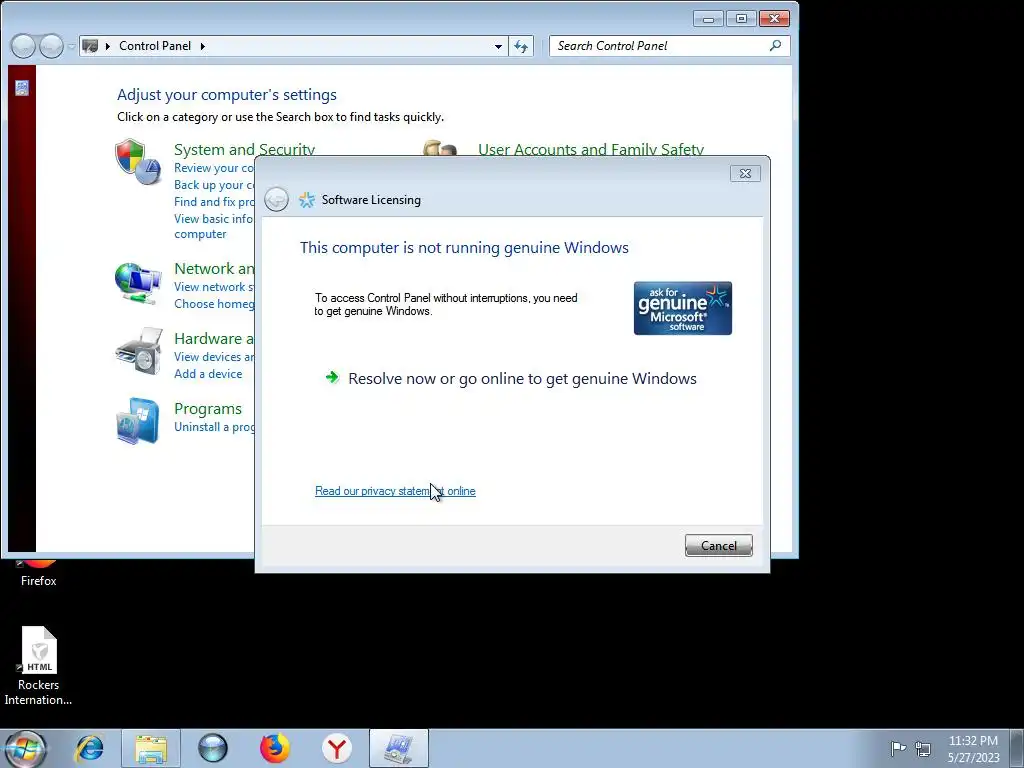Click View devices and printers link
This screenshot has height=768, width=1024.
[214, 357]
